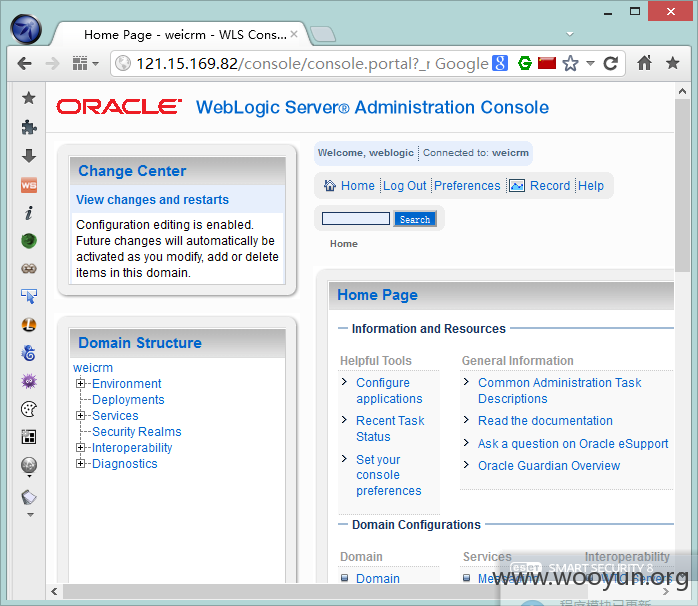Click the browser address bar URL
The image size is (698, 606).
coord(282,63)
